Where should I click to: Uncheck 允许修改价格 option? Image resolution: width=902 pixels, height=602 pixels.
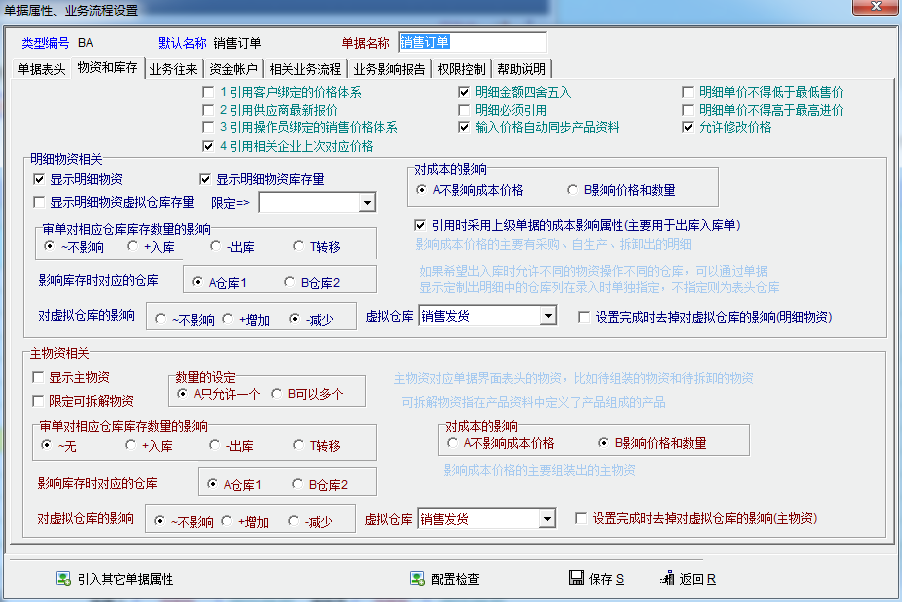[x=688, y=128]
